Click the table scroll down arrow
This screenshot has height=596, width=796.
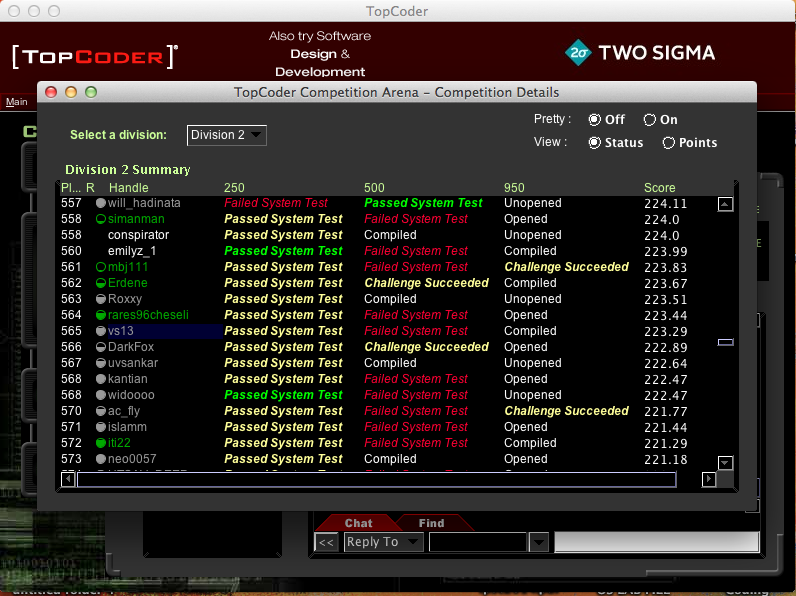725,462
